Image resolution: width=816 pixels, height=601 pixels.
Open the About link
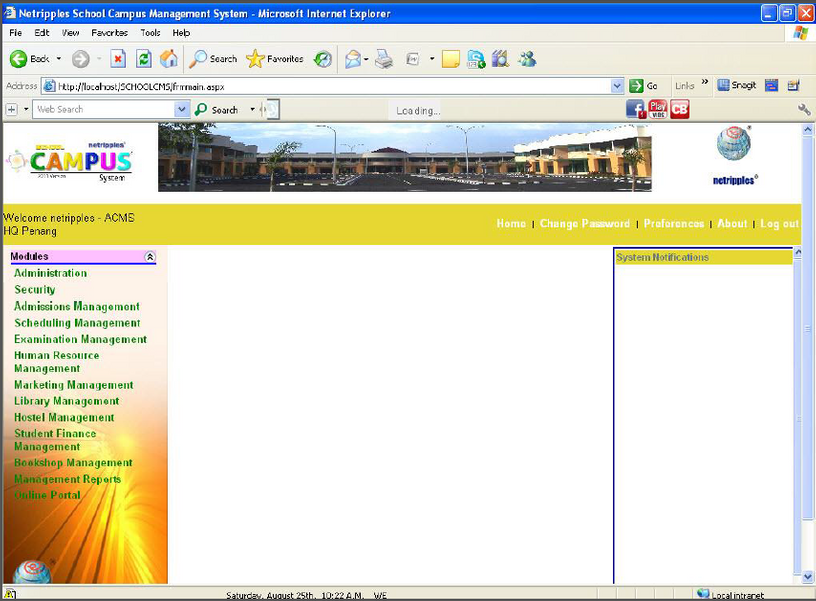(732, 223)
